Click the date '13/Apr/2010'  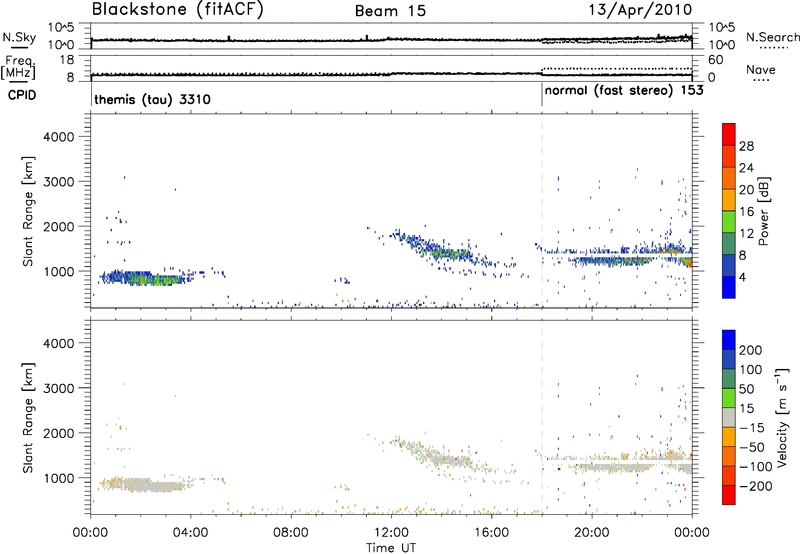(640, 10)
